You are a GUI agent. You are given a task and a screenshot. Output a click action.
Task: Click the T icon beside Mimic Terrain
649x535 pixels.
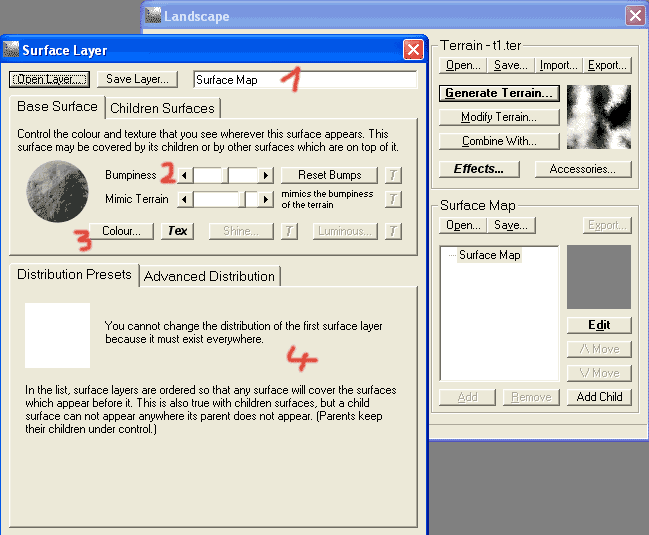[x=393, y=199]
